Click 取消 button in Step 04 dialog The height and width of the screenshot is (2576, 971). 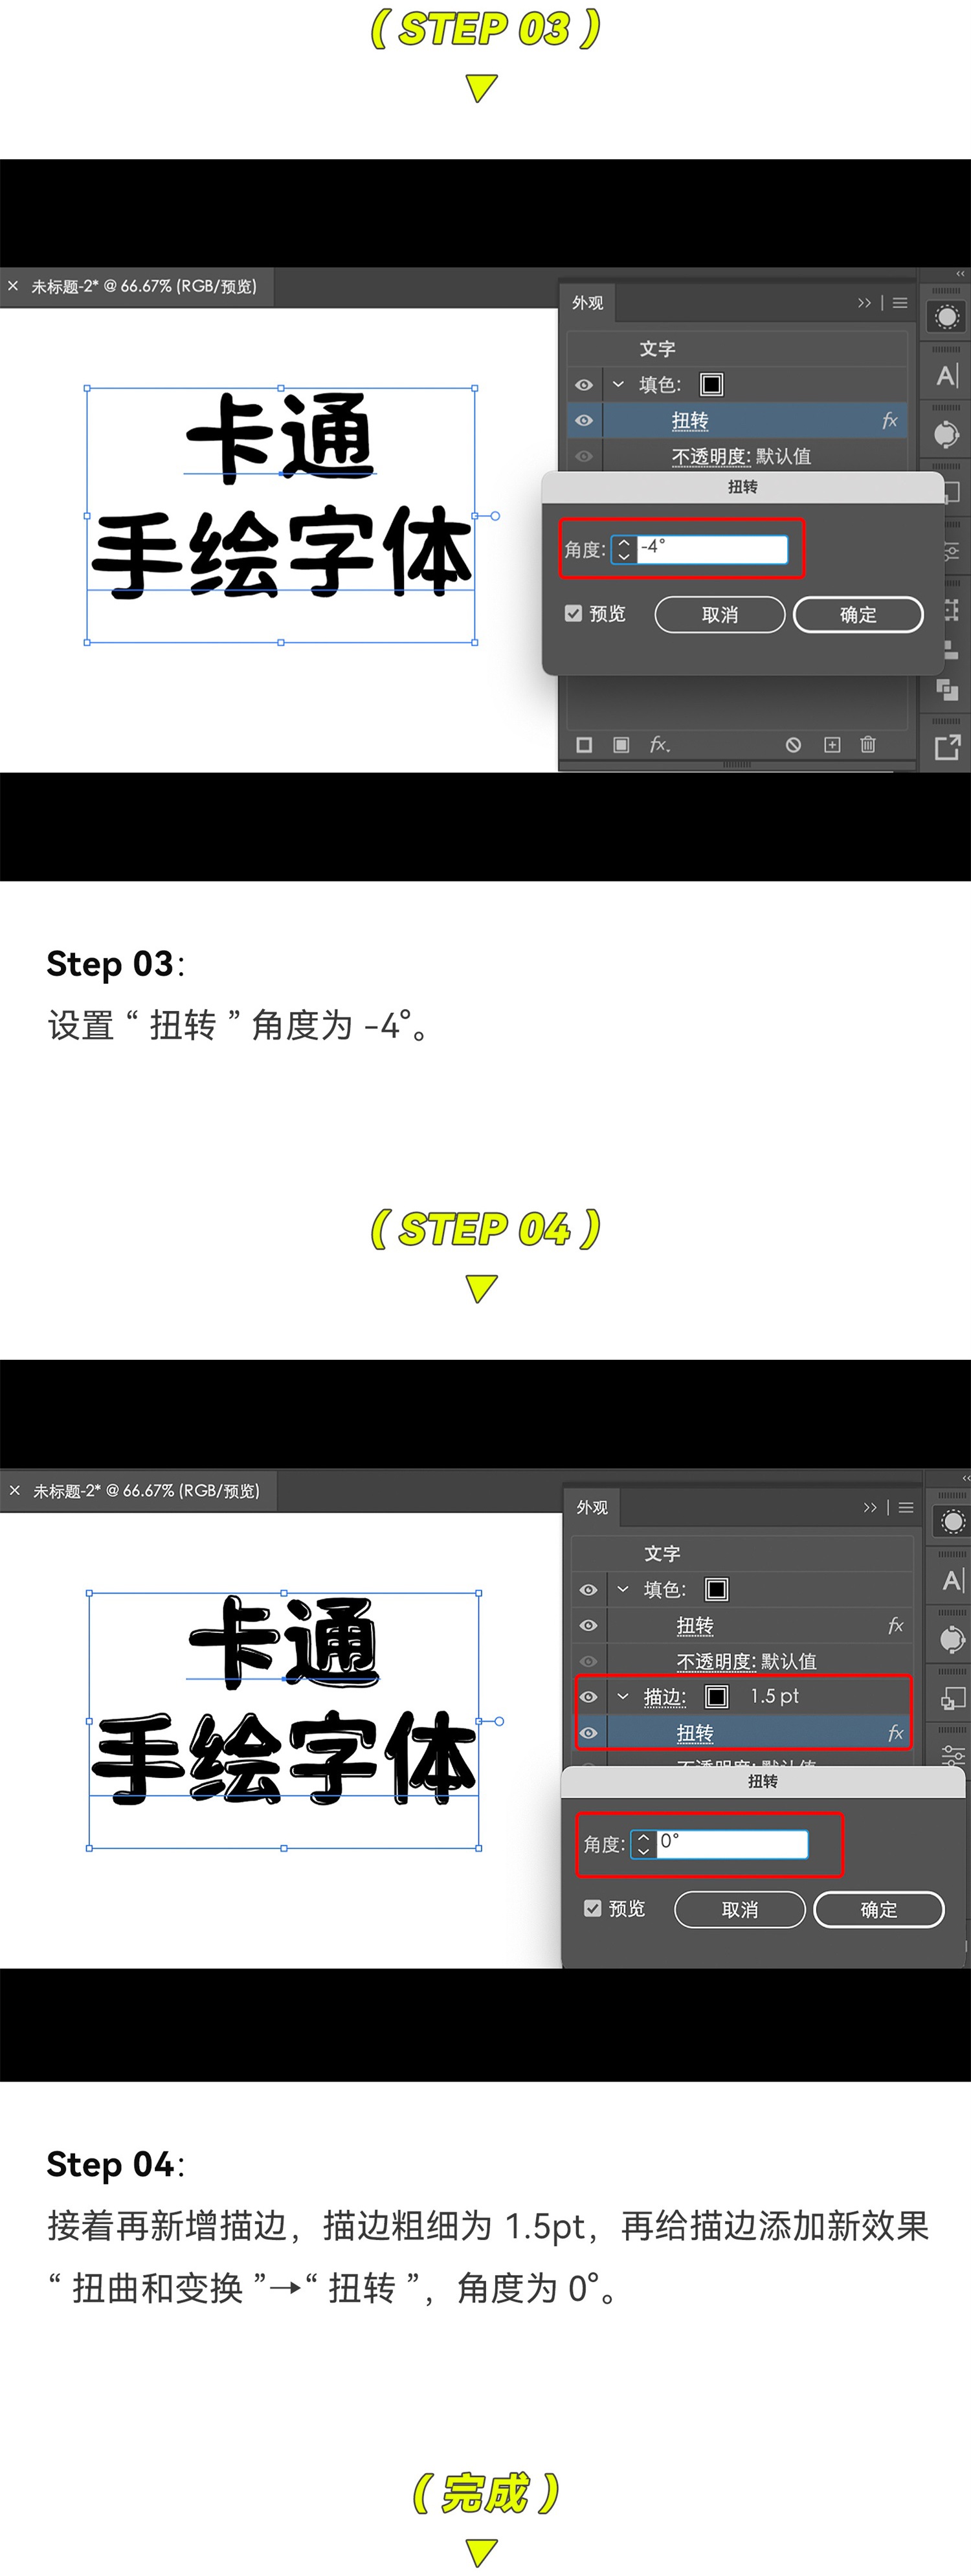pos(740,1910)
